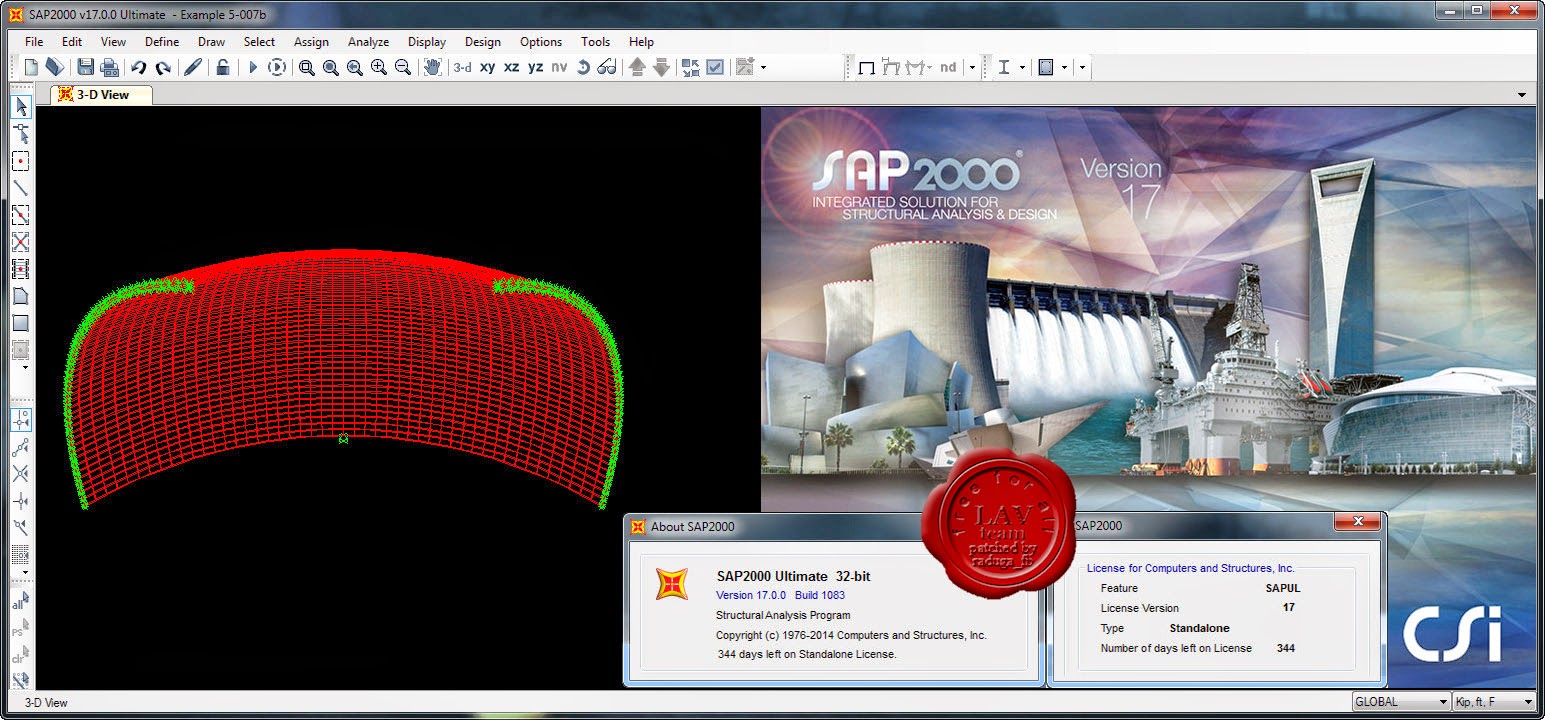Open dropdown next to concrete section icon
Screen dimensions: 1545x720
click(1064, 67)
